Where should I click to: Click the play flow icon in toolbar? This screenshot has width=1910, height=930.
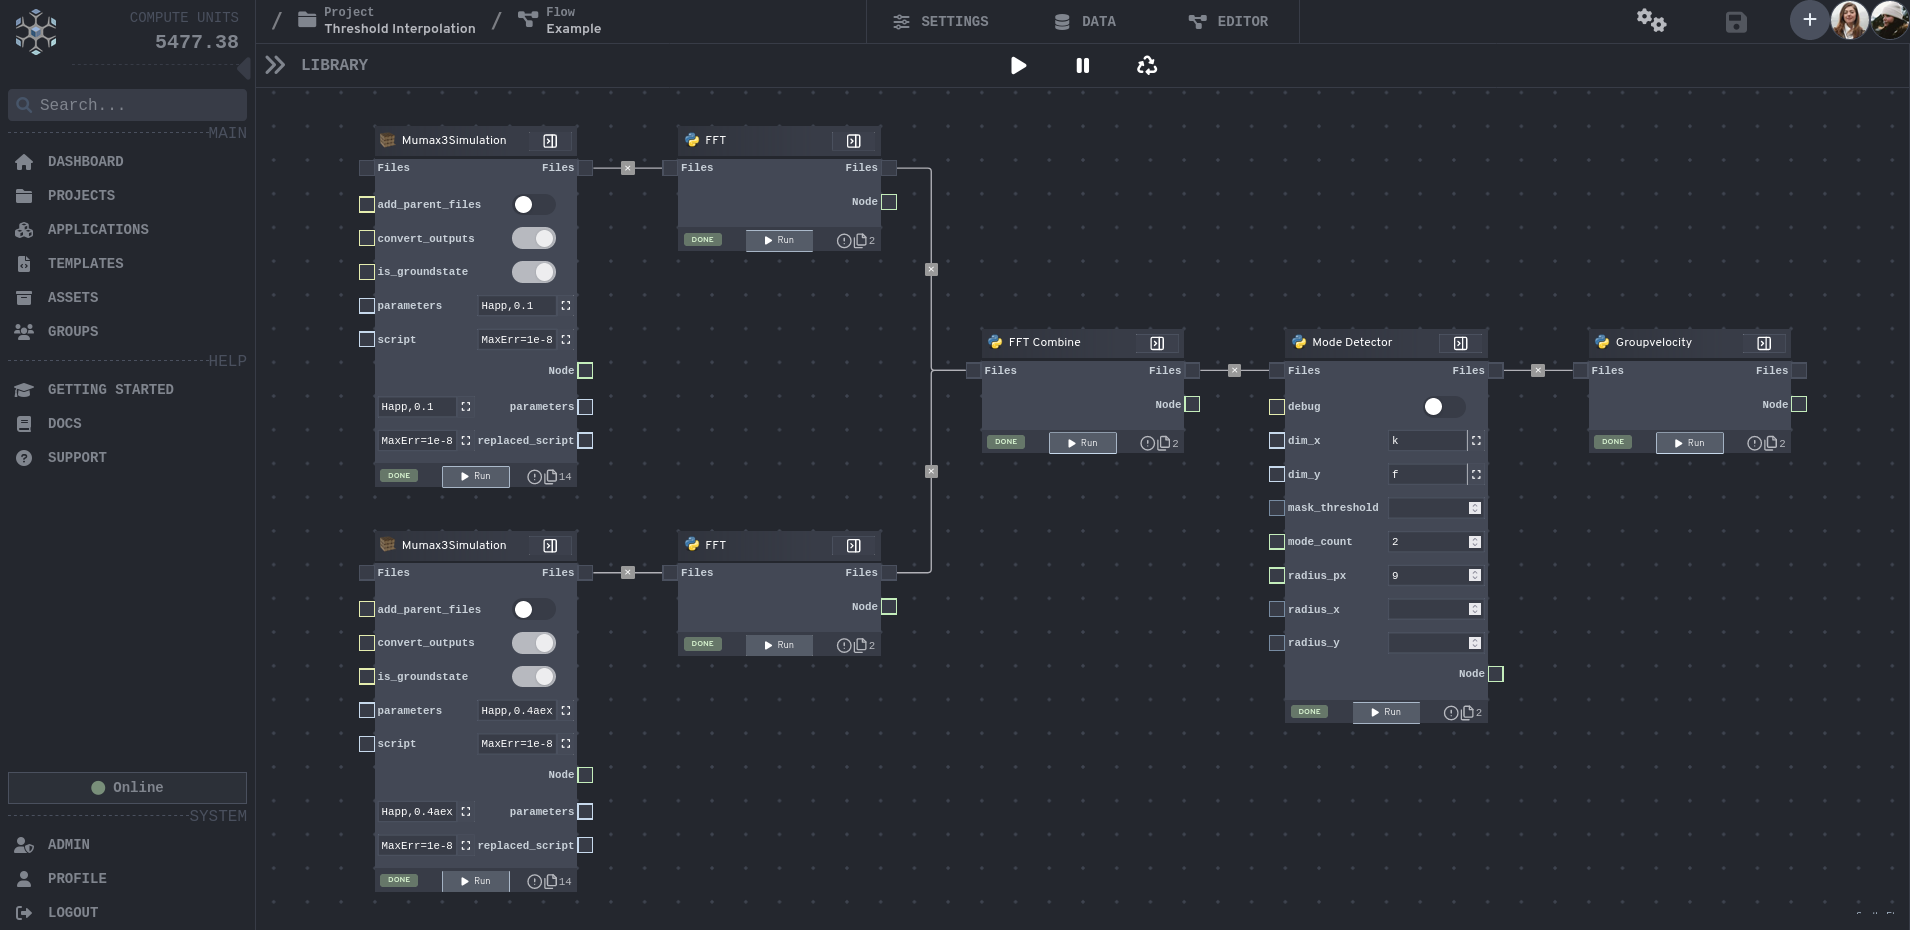click(x=1018, y=66)
